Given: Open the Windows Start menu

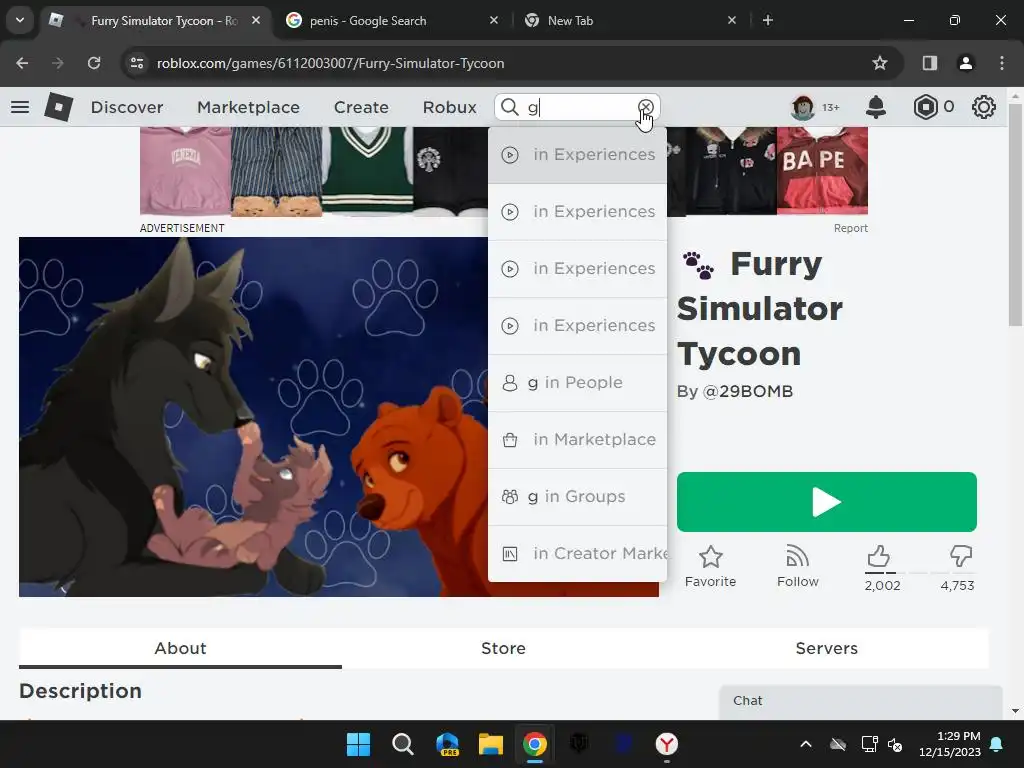Looking at the screenshot, I should click(358, 744).
